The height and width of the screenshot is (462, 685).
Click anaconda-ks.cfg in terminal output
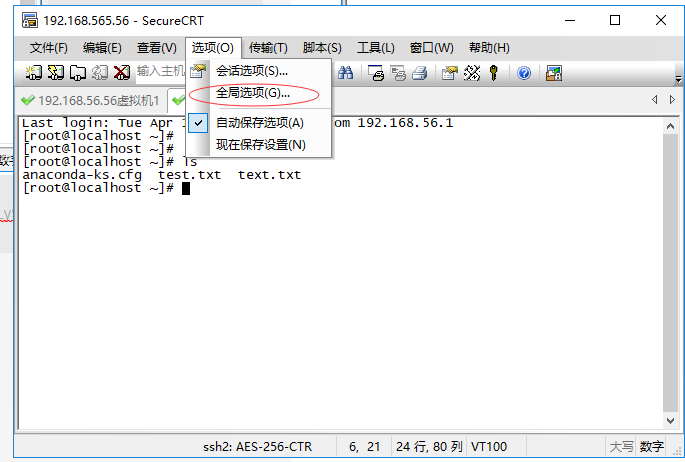(x=82, y=175)
